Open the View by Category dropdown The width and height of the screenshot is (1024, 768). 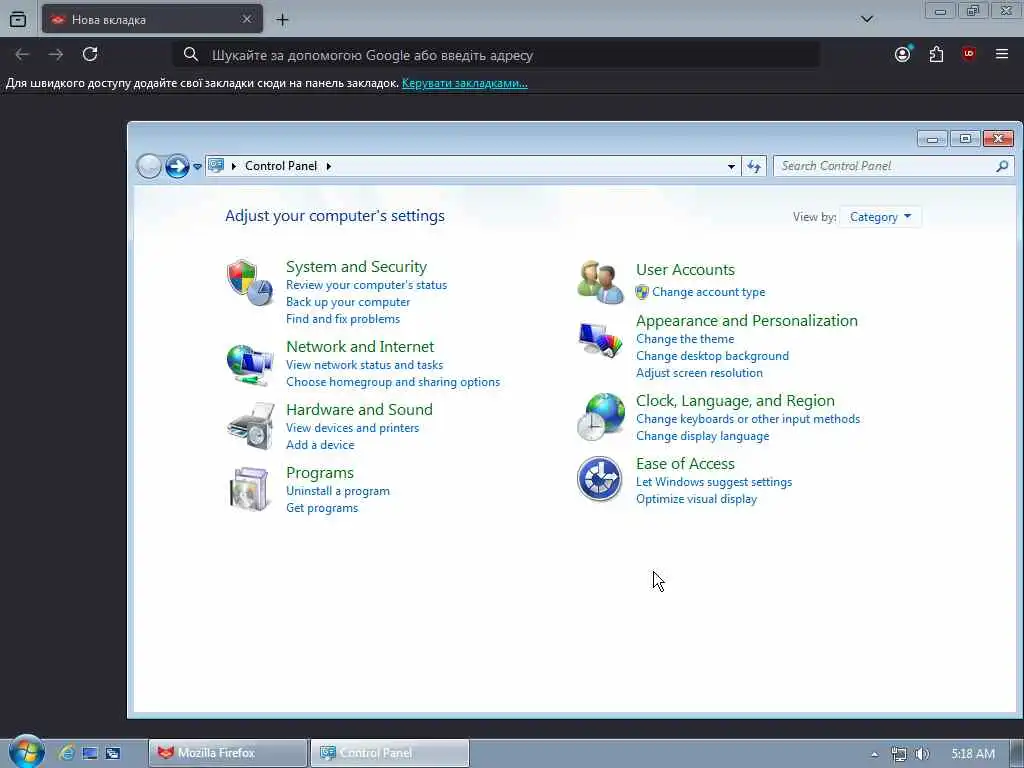coord(880,217)
